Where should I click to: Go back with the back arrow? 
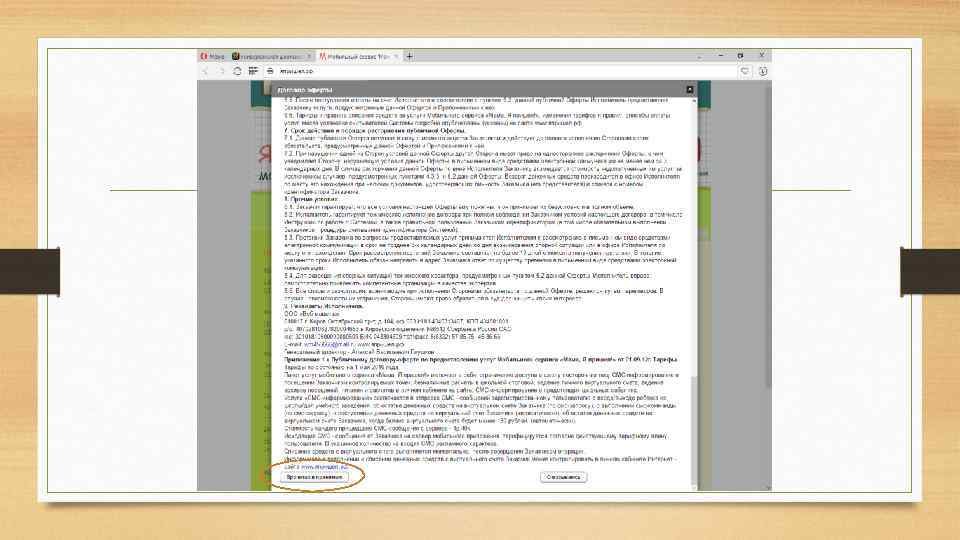(x=206, y=72)
